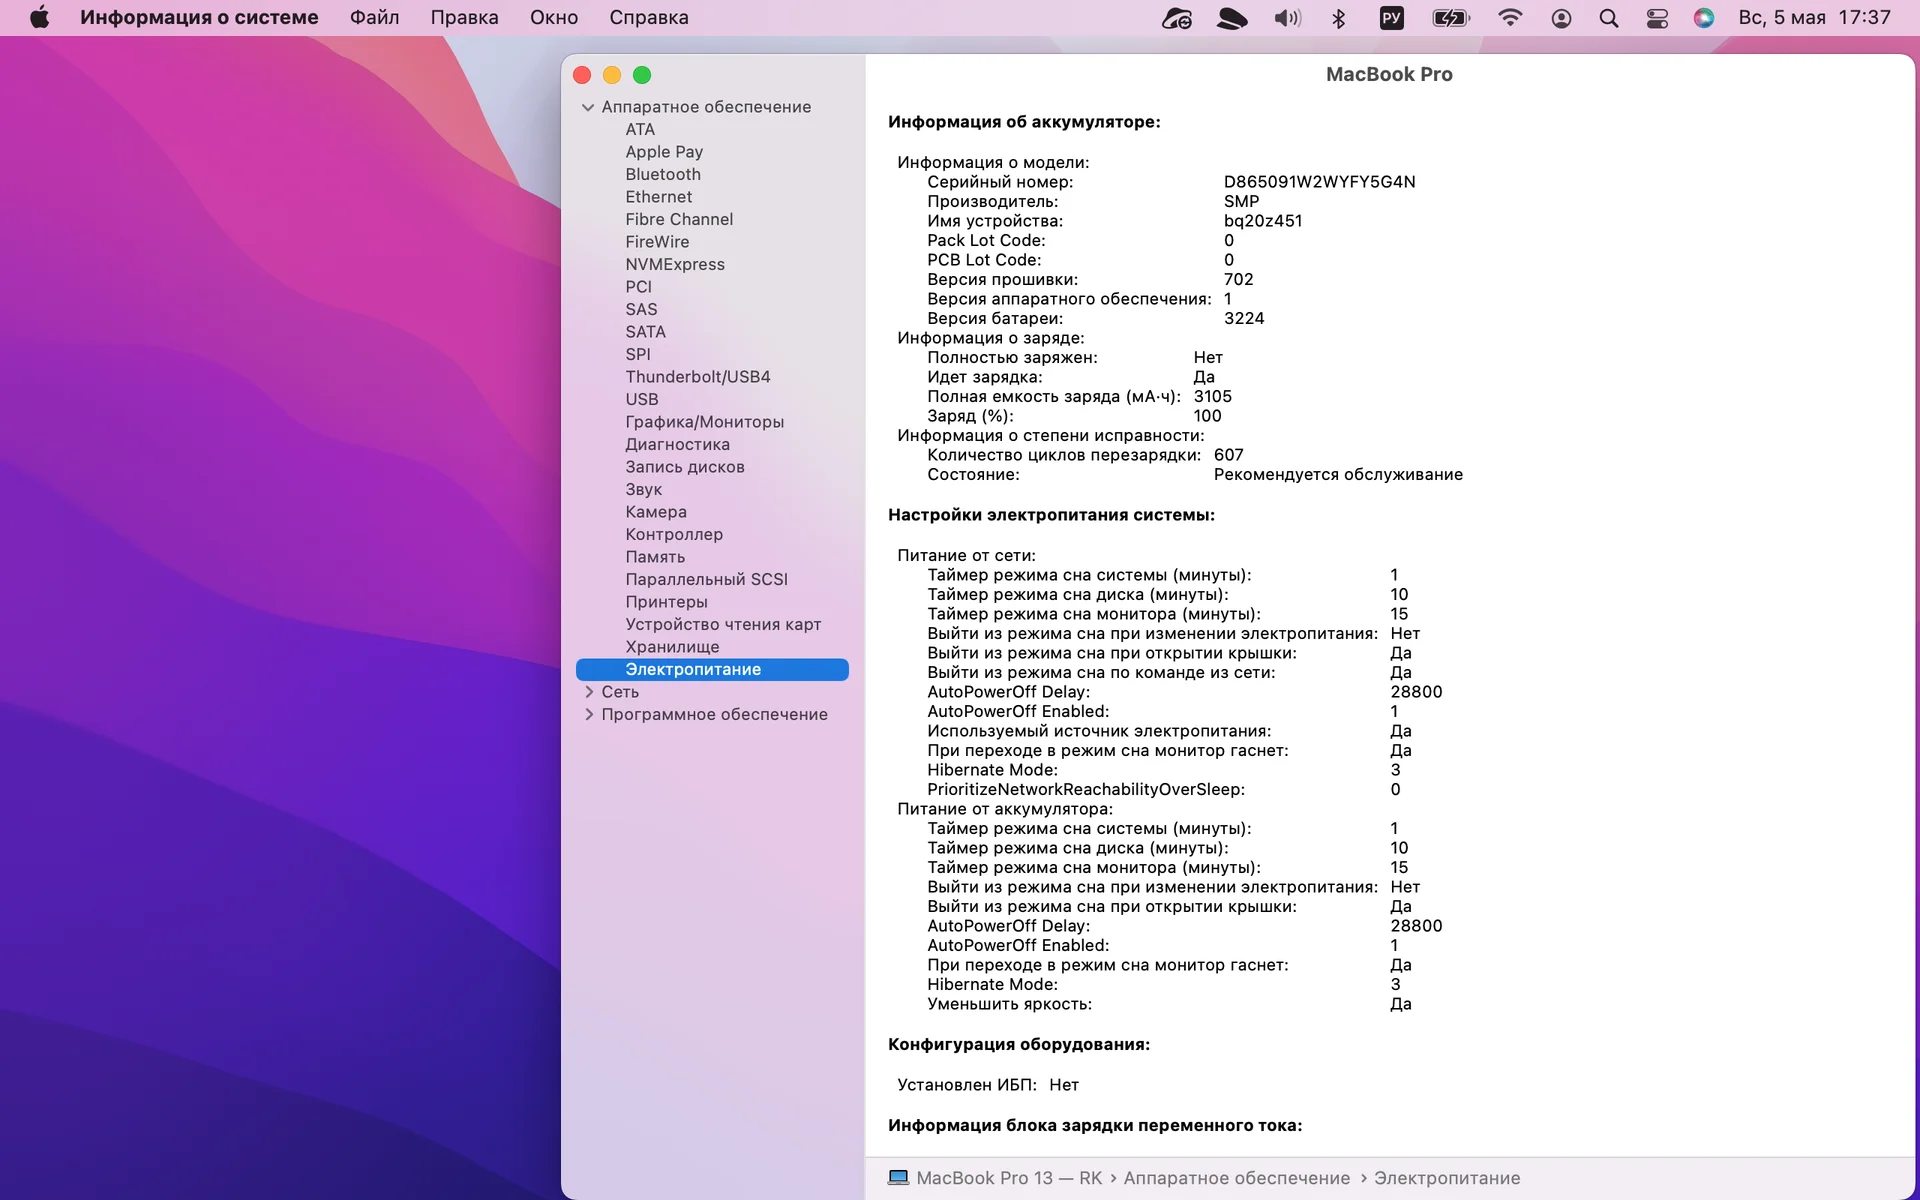Select Хранилище in sidebar
Screen dimensions: 1920x1200
(x=672, y=647)
